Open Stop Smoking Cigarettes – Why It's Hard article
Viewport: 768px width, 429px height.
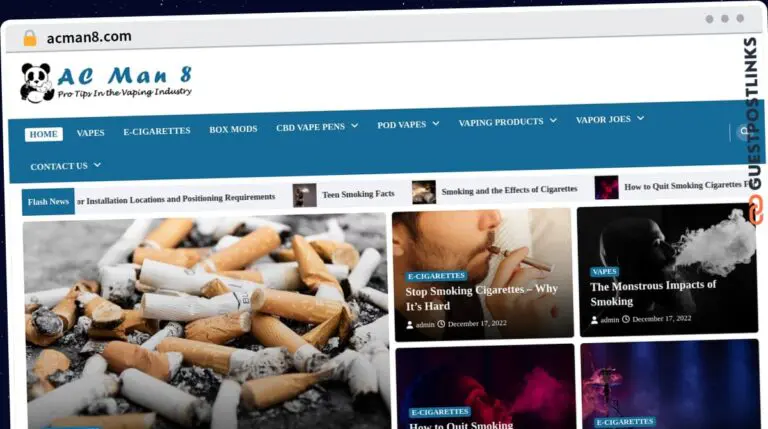point(481,298)
